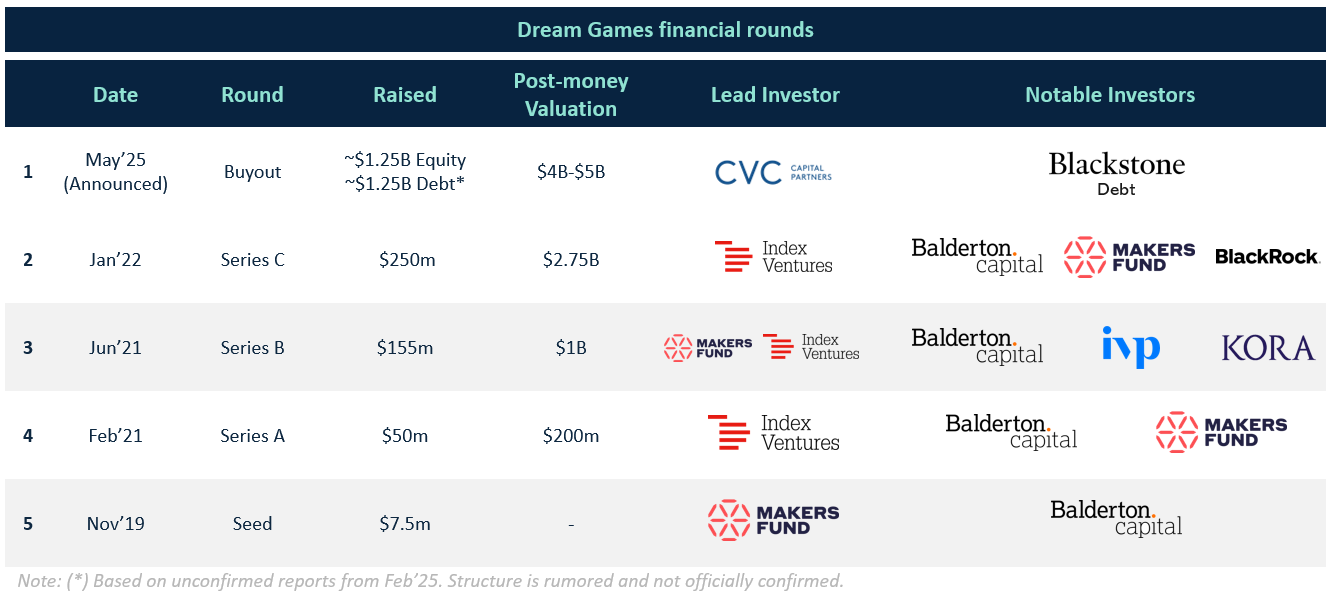Select Makers Fund logo in Seed row
The width and height of the screenshot is (1334, 595).
click(x=773, y=520)
